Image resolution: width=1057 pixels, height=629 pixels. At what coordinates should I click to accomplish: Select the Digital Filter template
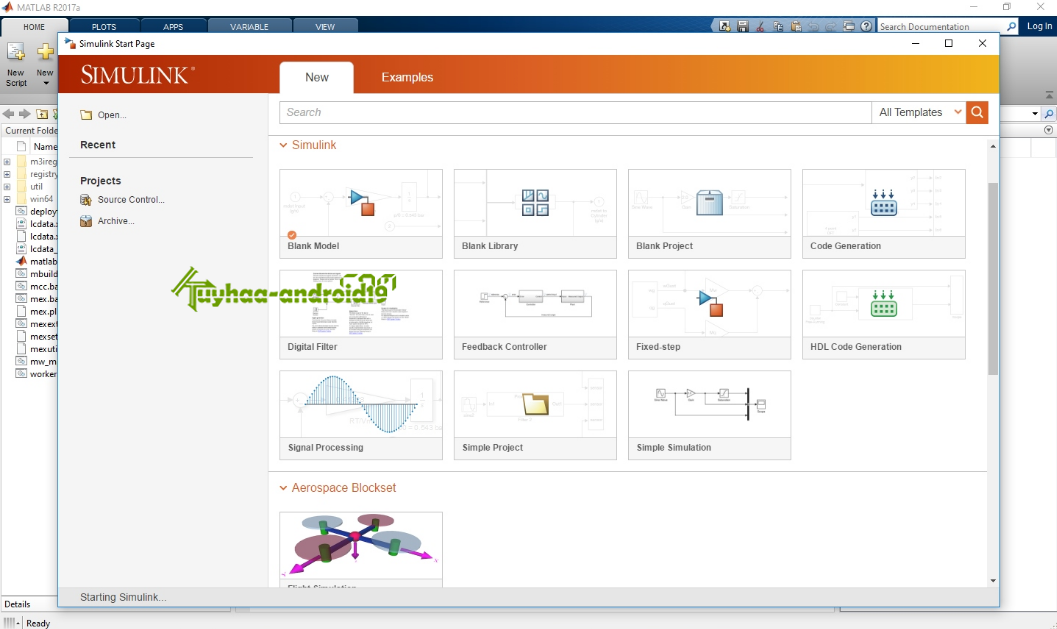[x=361, y=315]
